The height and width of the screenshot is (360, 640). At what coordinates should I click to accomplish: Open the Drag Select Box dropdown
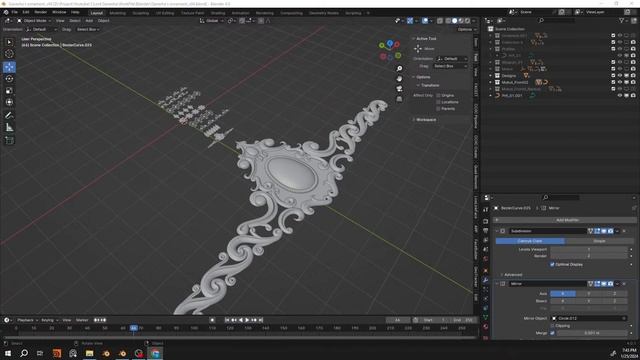click(87, 29)
